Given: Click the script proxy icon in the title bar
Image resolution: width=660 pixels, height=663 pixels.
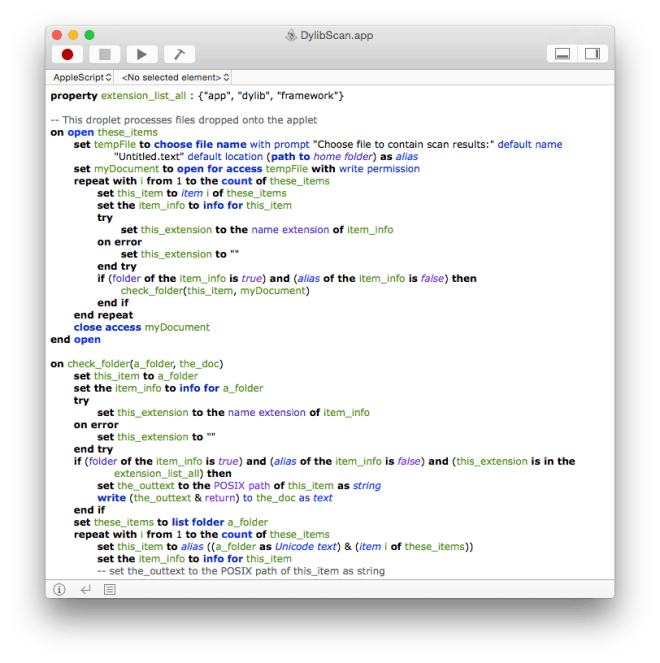Looking at the screenshot, I should pyautogui.click(x=291, y=35).
